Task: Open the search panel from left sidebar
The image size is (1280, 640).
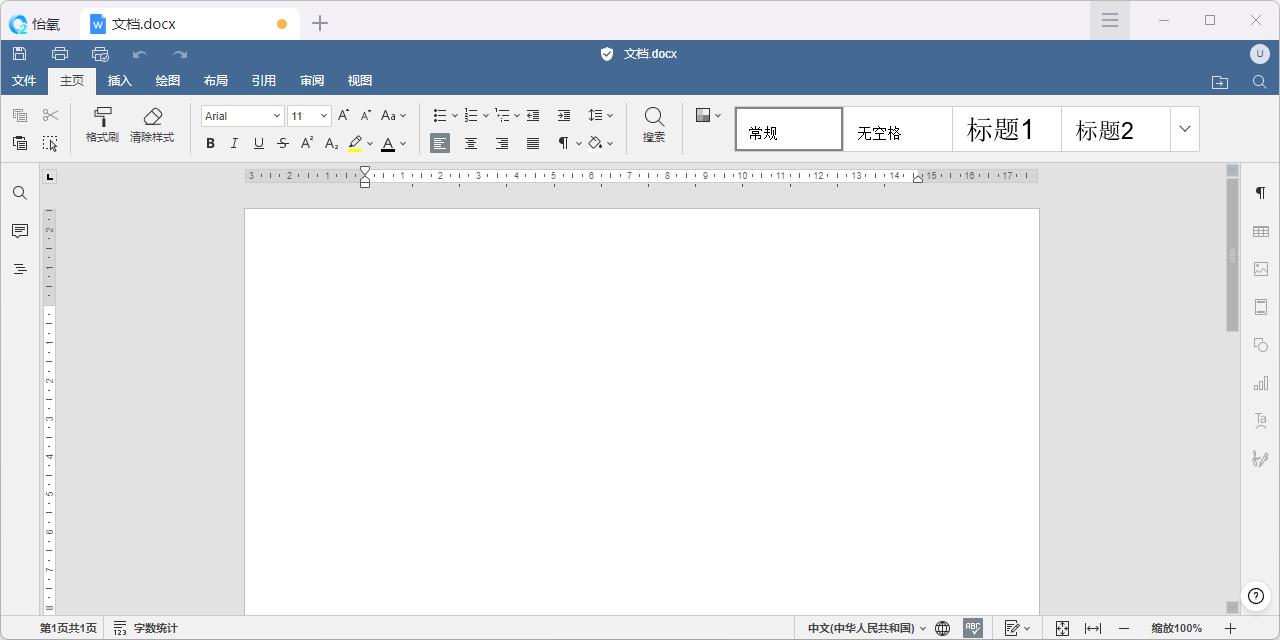Action: point(20,193)
